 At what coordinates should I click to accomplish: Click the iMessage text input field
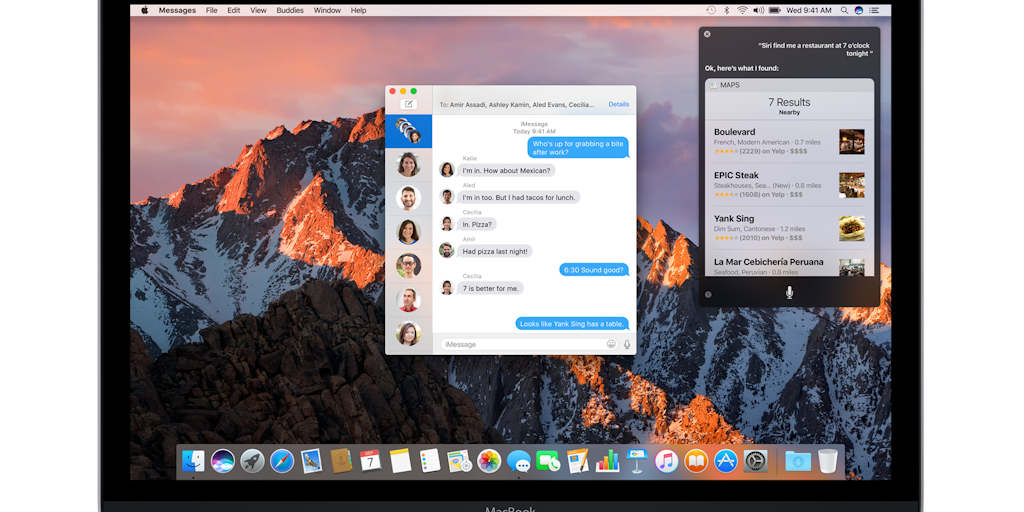click(528, 344)
